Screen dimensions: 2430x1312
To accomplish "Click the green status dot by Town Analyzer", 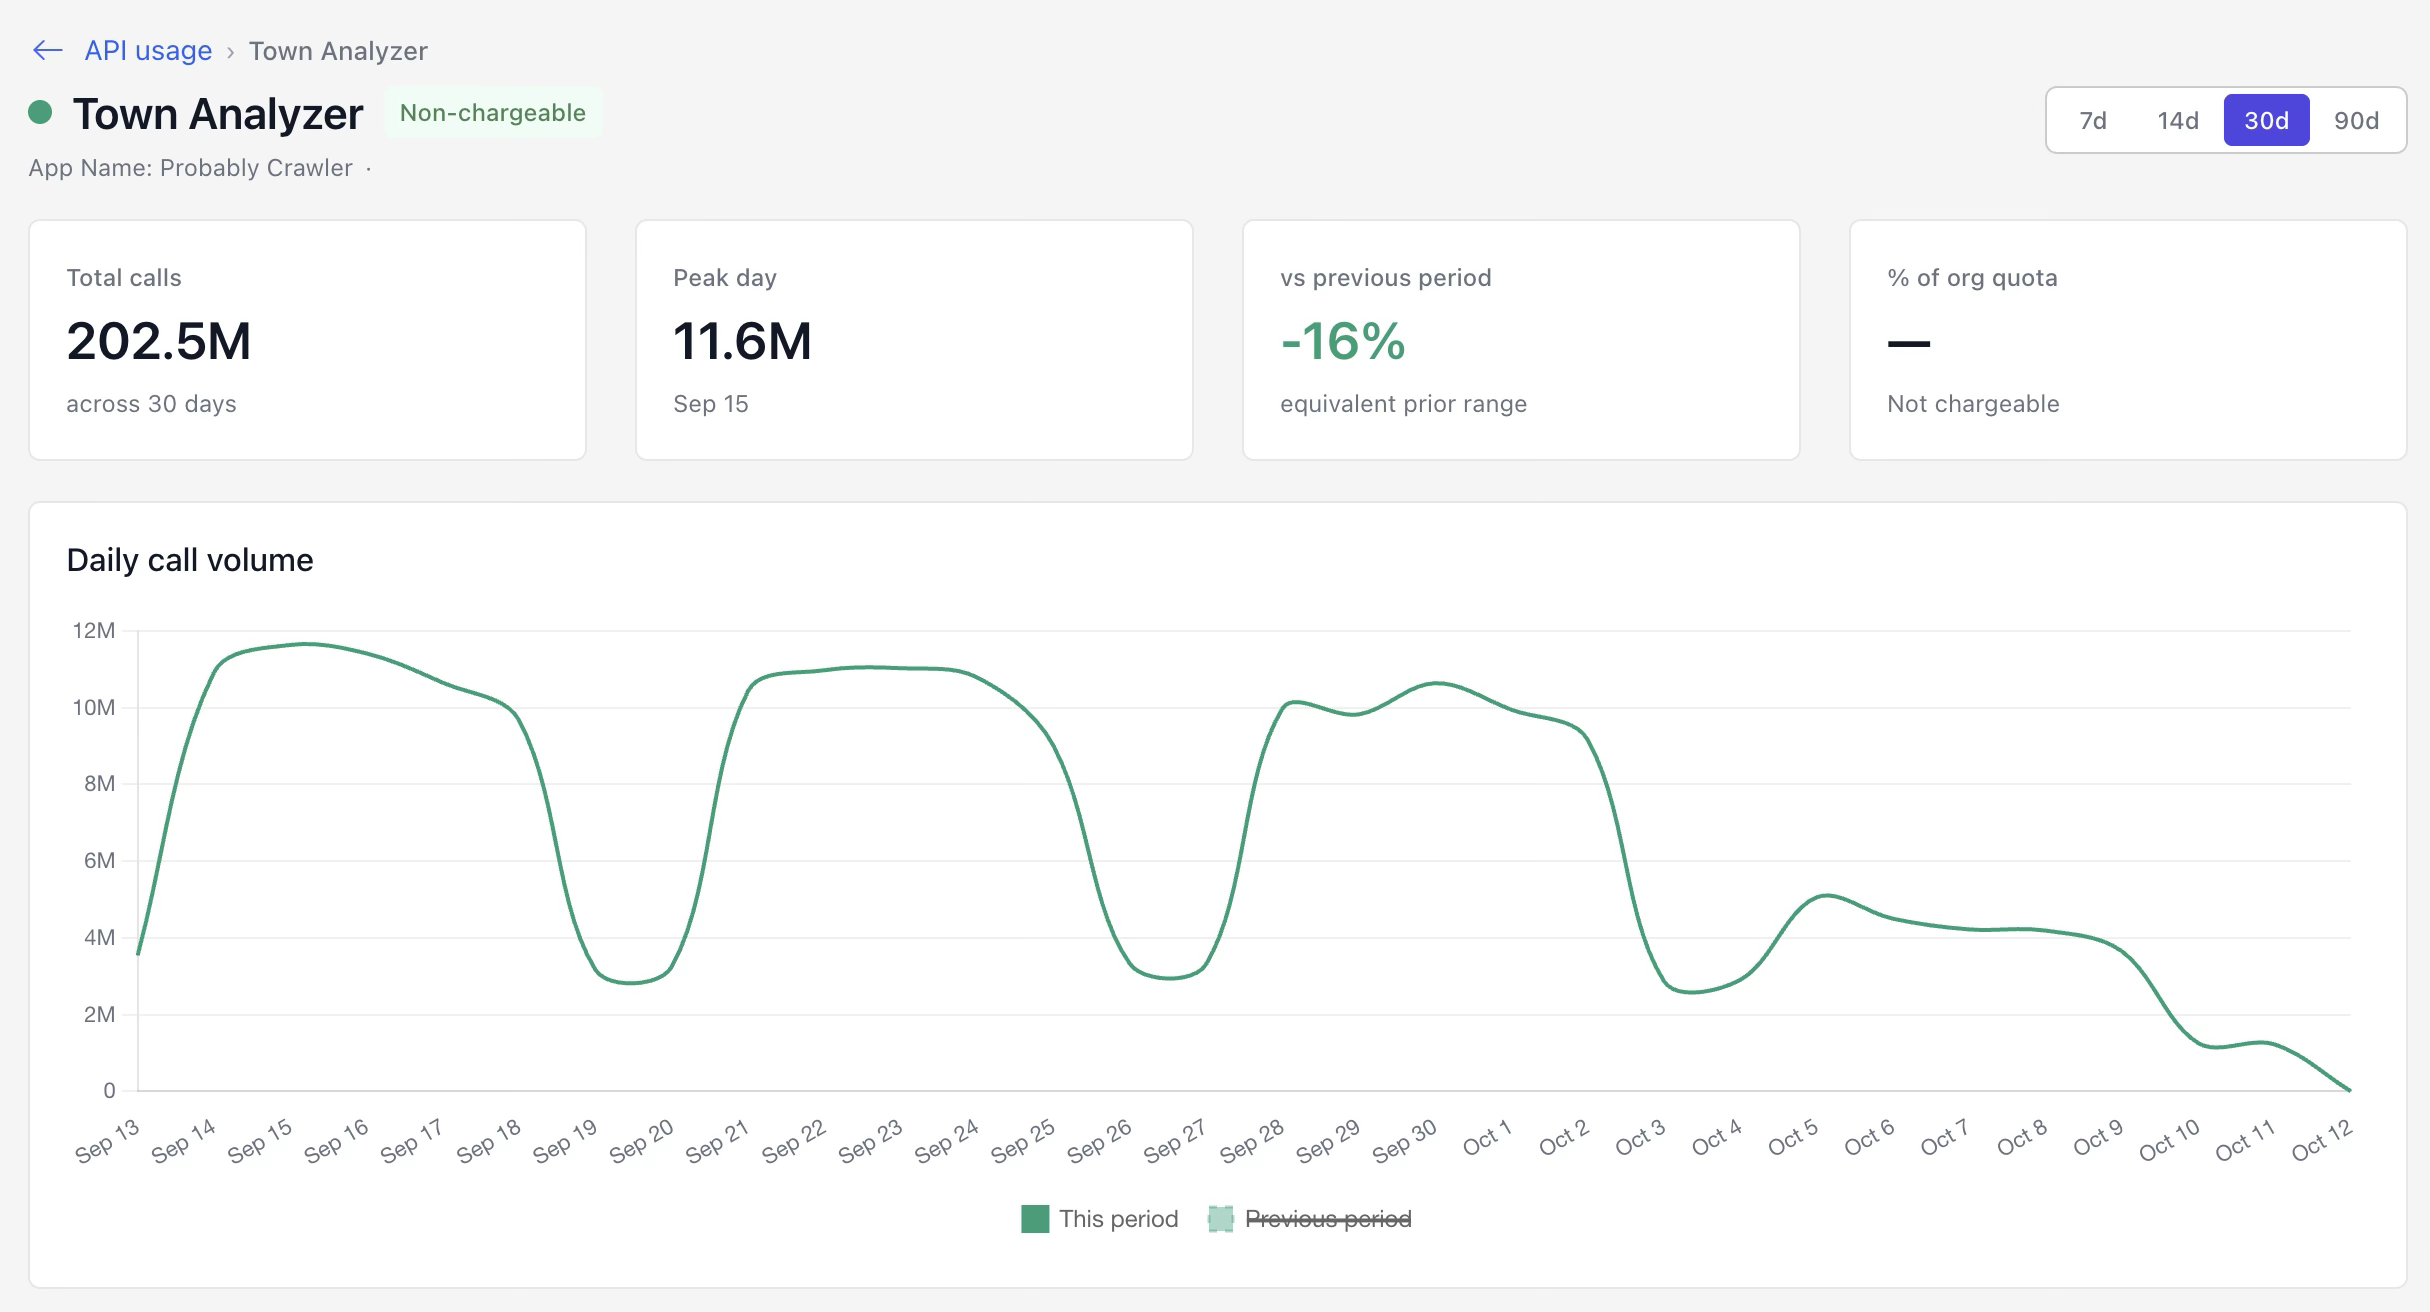I will click(x=40, y=112).
